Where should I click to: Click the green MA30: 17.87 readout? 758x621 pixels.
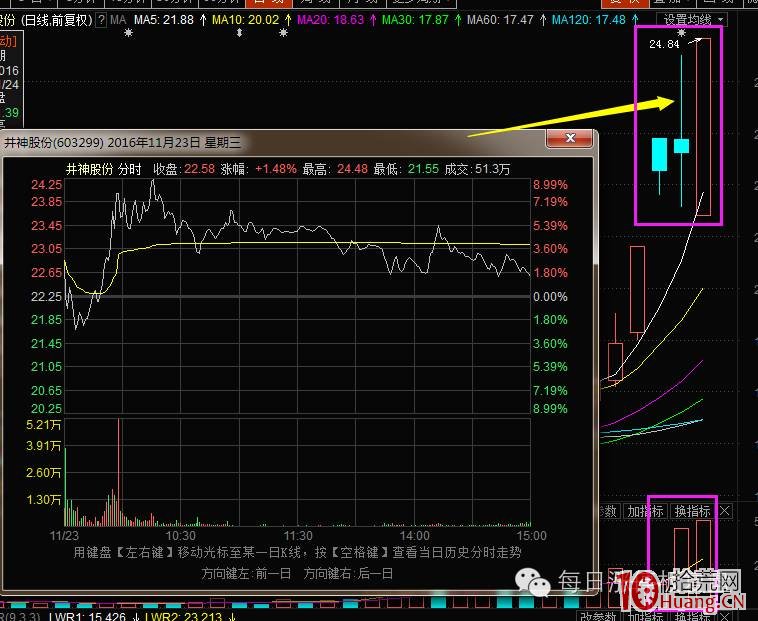(415, 20)
